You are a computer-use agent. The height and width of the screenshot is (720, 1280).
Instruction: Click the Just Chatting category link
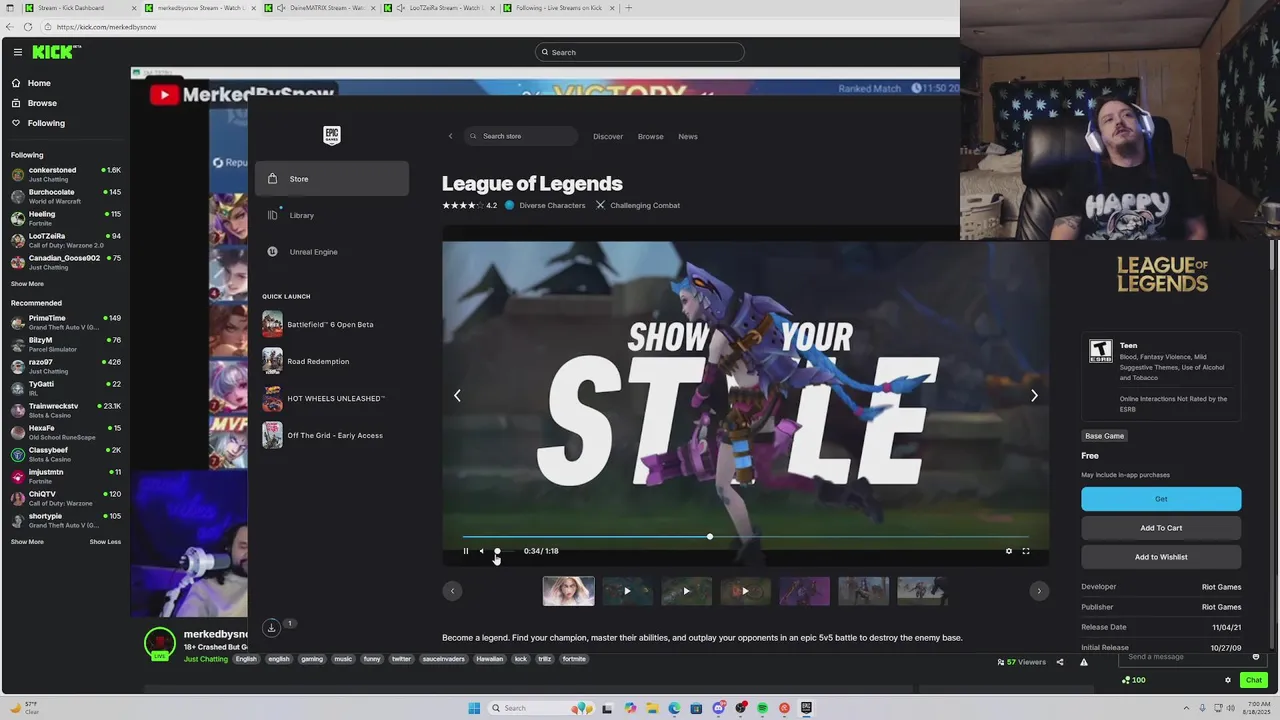coord(206,659)
